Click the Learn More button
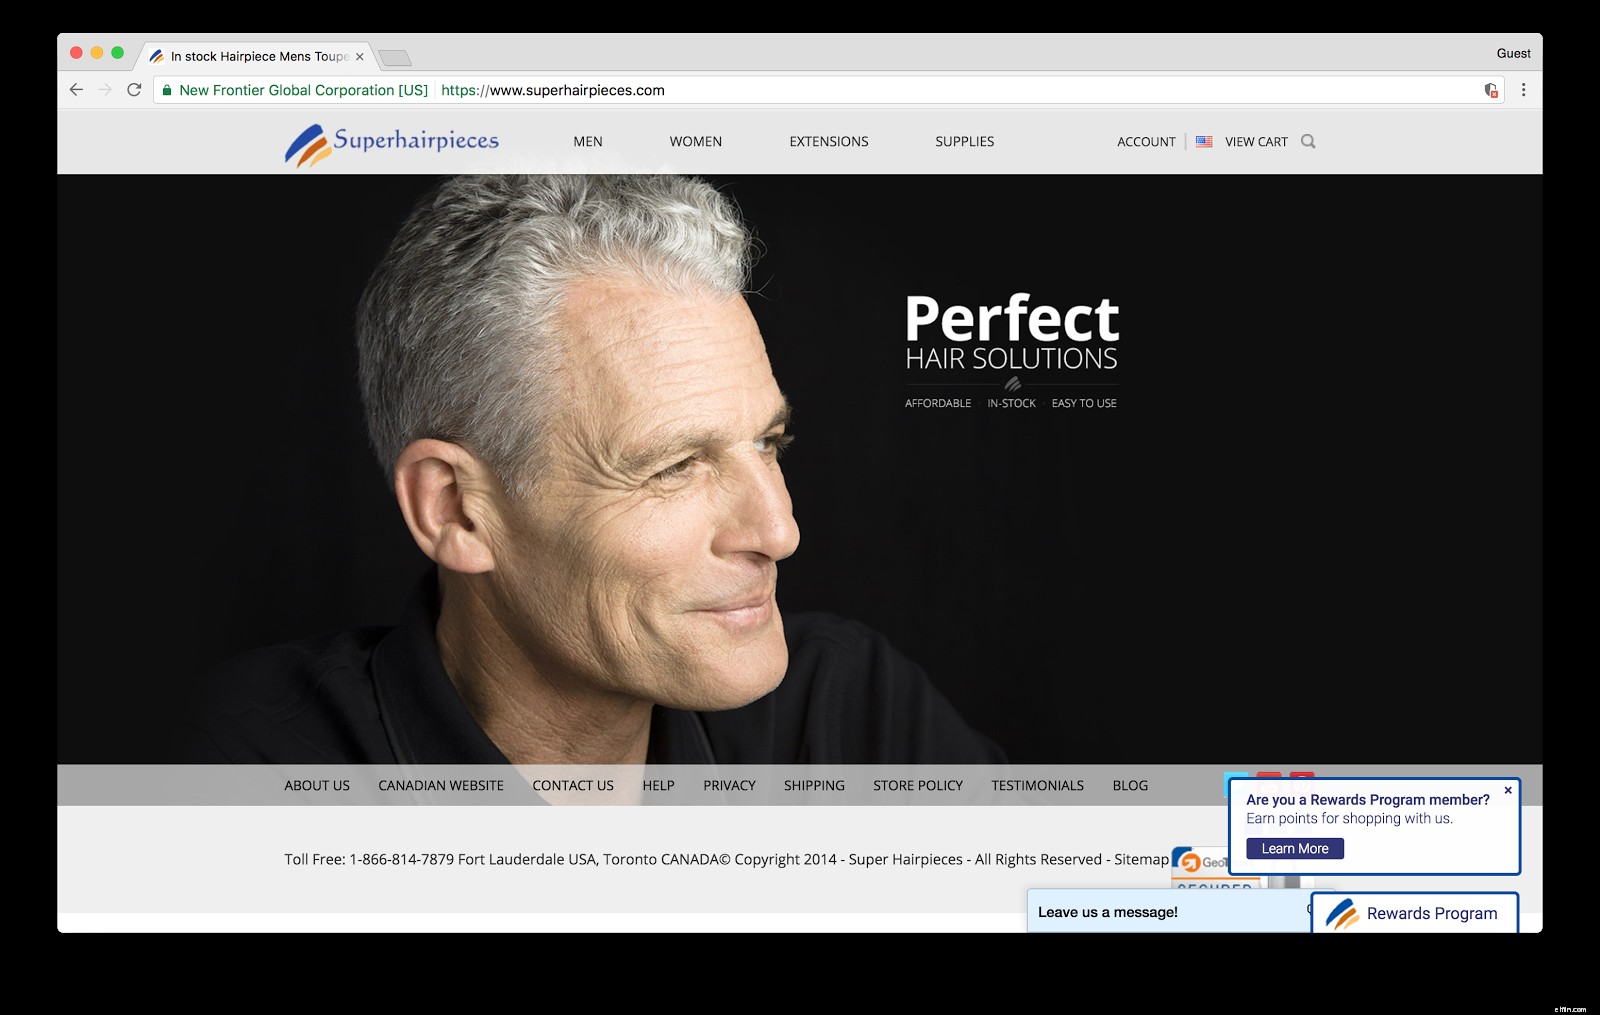Image resolution: width=1600 pixels, height=1015 pixels. click(x=1295, y=848)
